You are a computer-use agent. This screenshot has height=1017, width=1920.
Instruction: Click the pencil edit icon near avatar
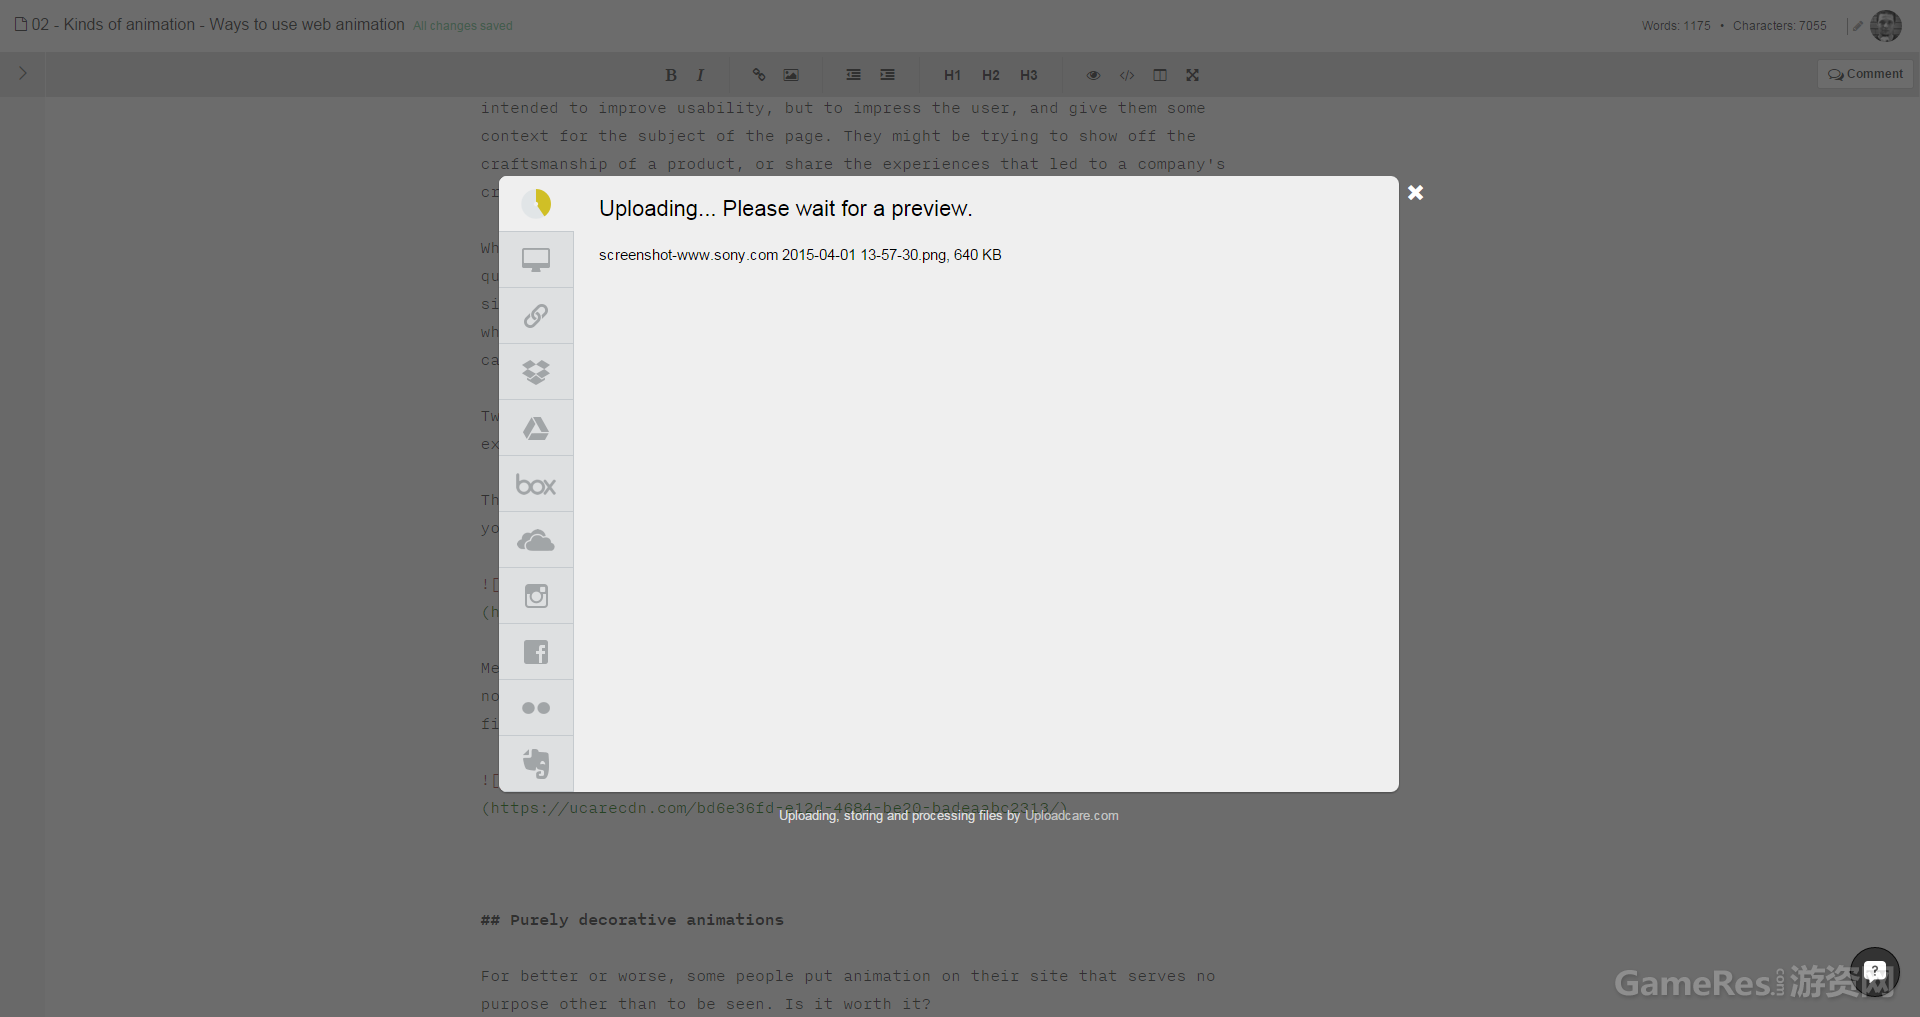[x=1858, y=26]
